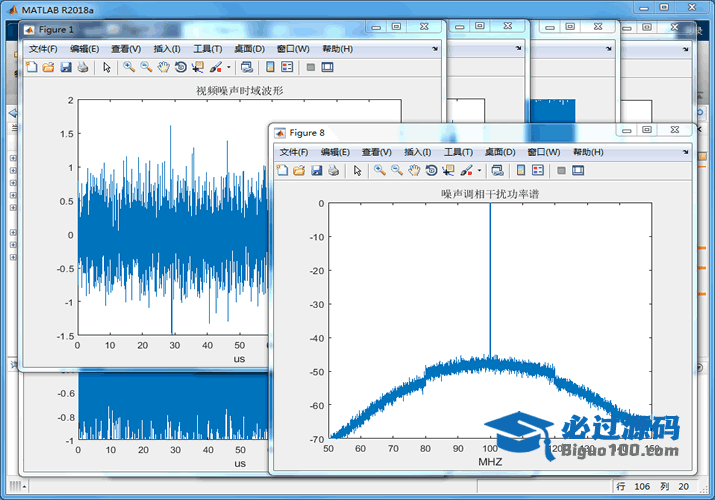Open 插入(I) menu in Figure 8

tap(417, 152)
